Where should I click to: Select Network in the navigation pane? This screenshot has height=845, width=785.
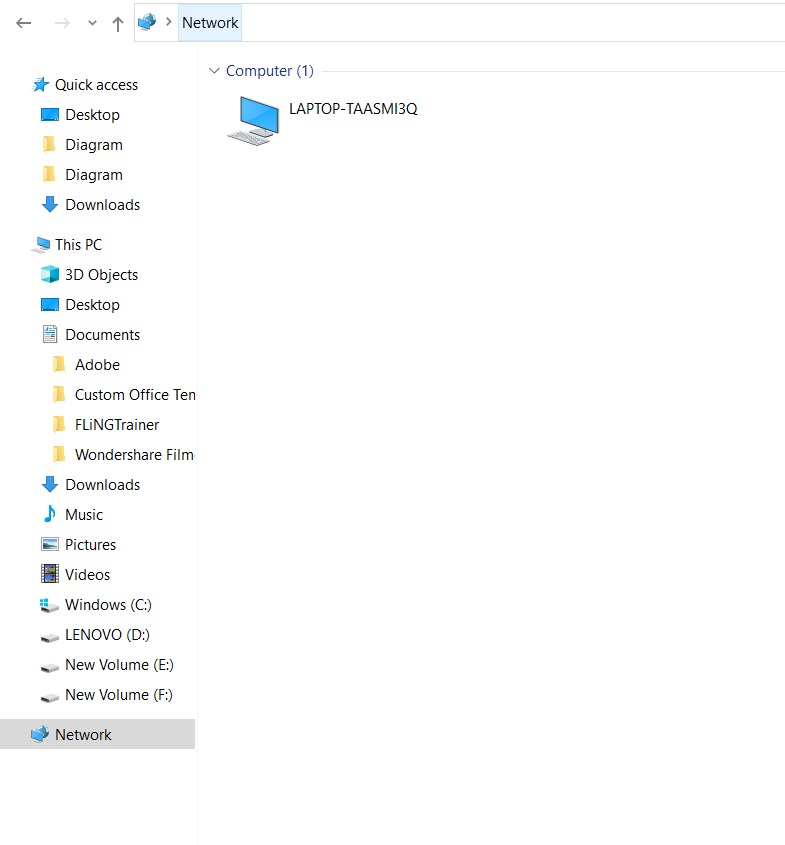[83, 735]
